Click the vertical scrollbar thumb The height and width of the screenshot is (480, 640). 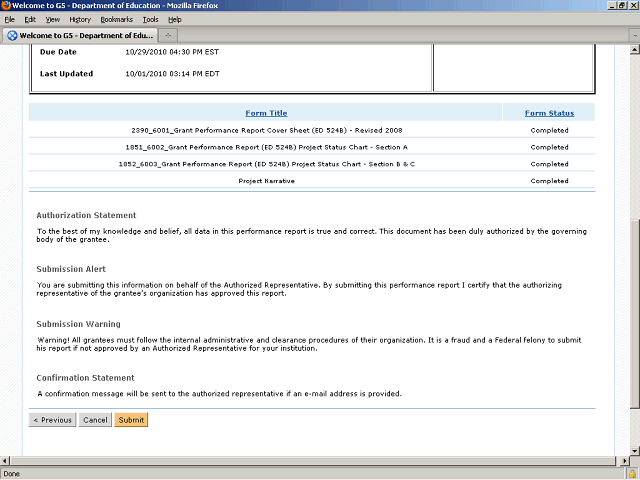point(634,314)
